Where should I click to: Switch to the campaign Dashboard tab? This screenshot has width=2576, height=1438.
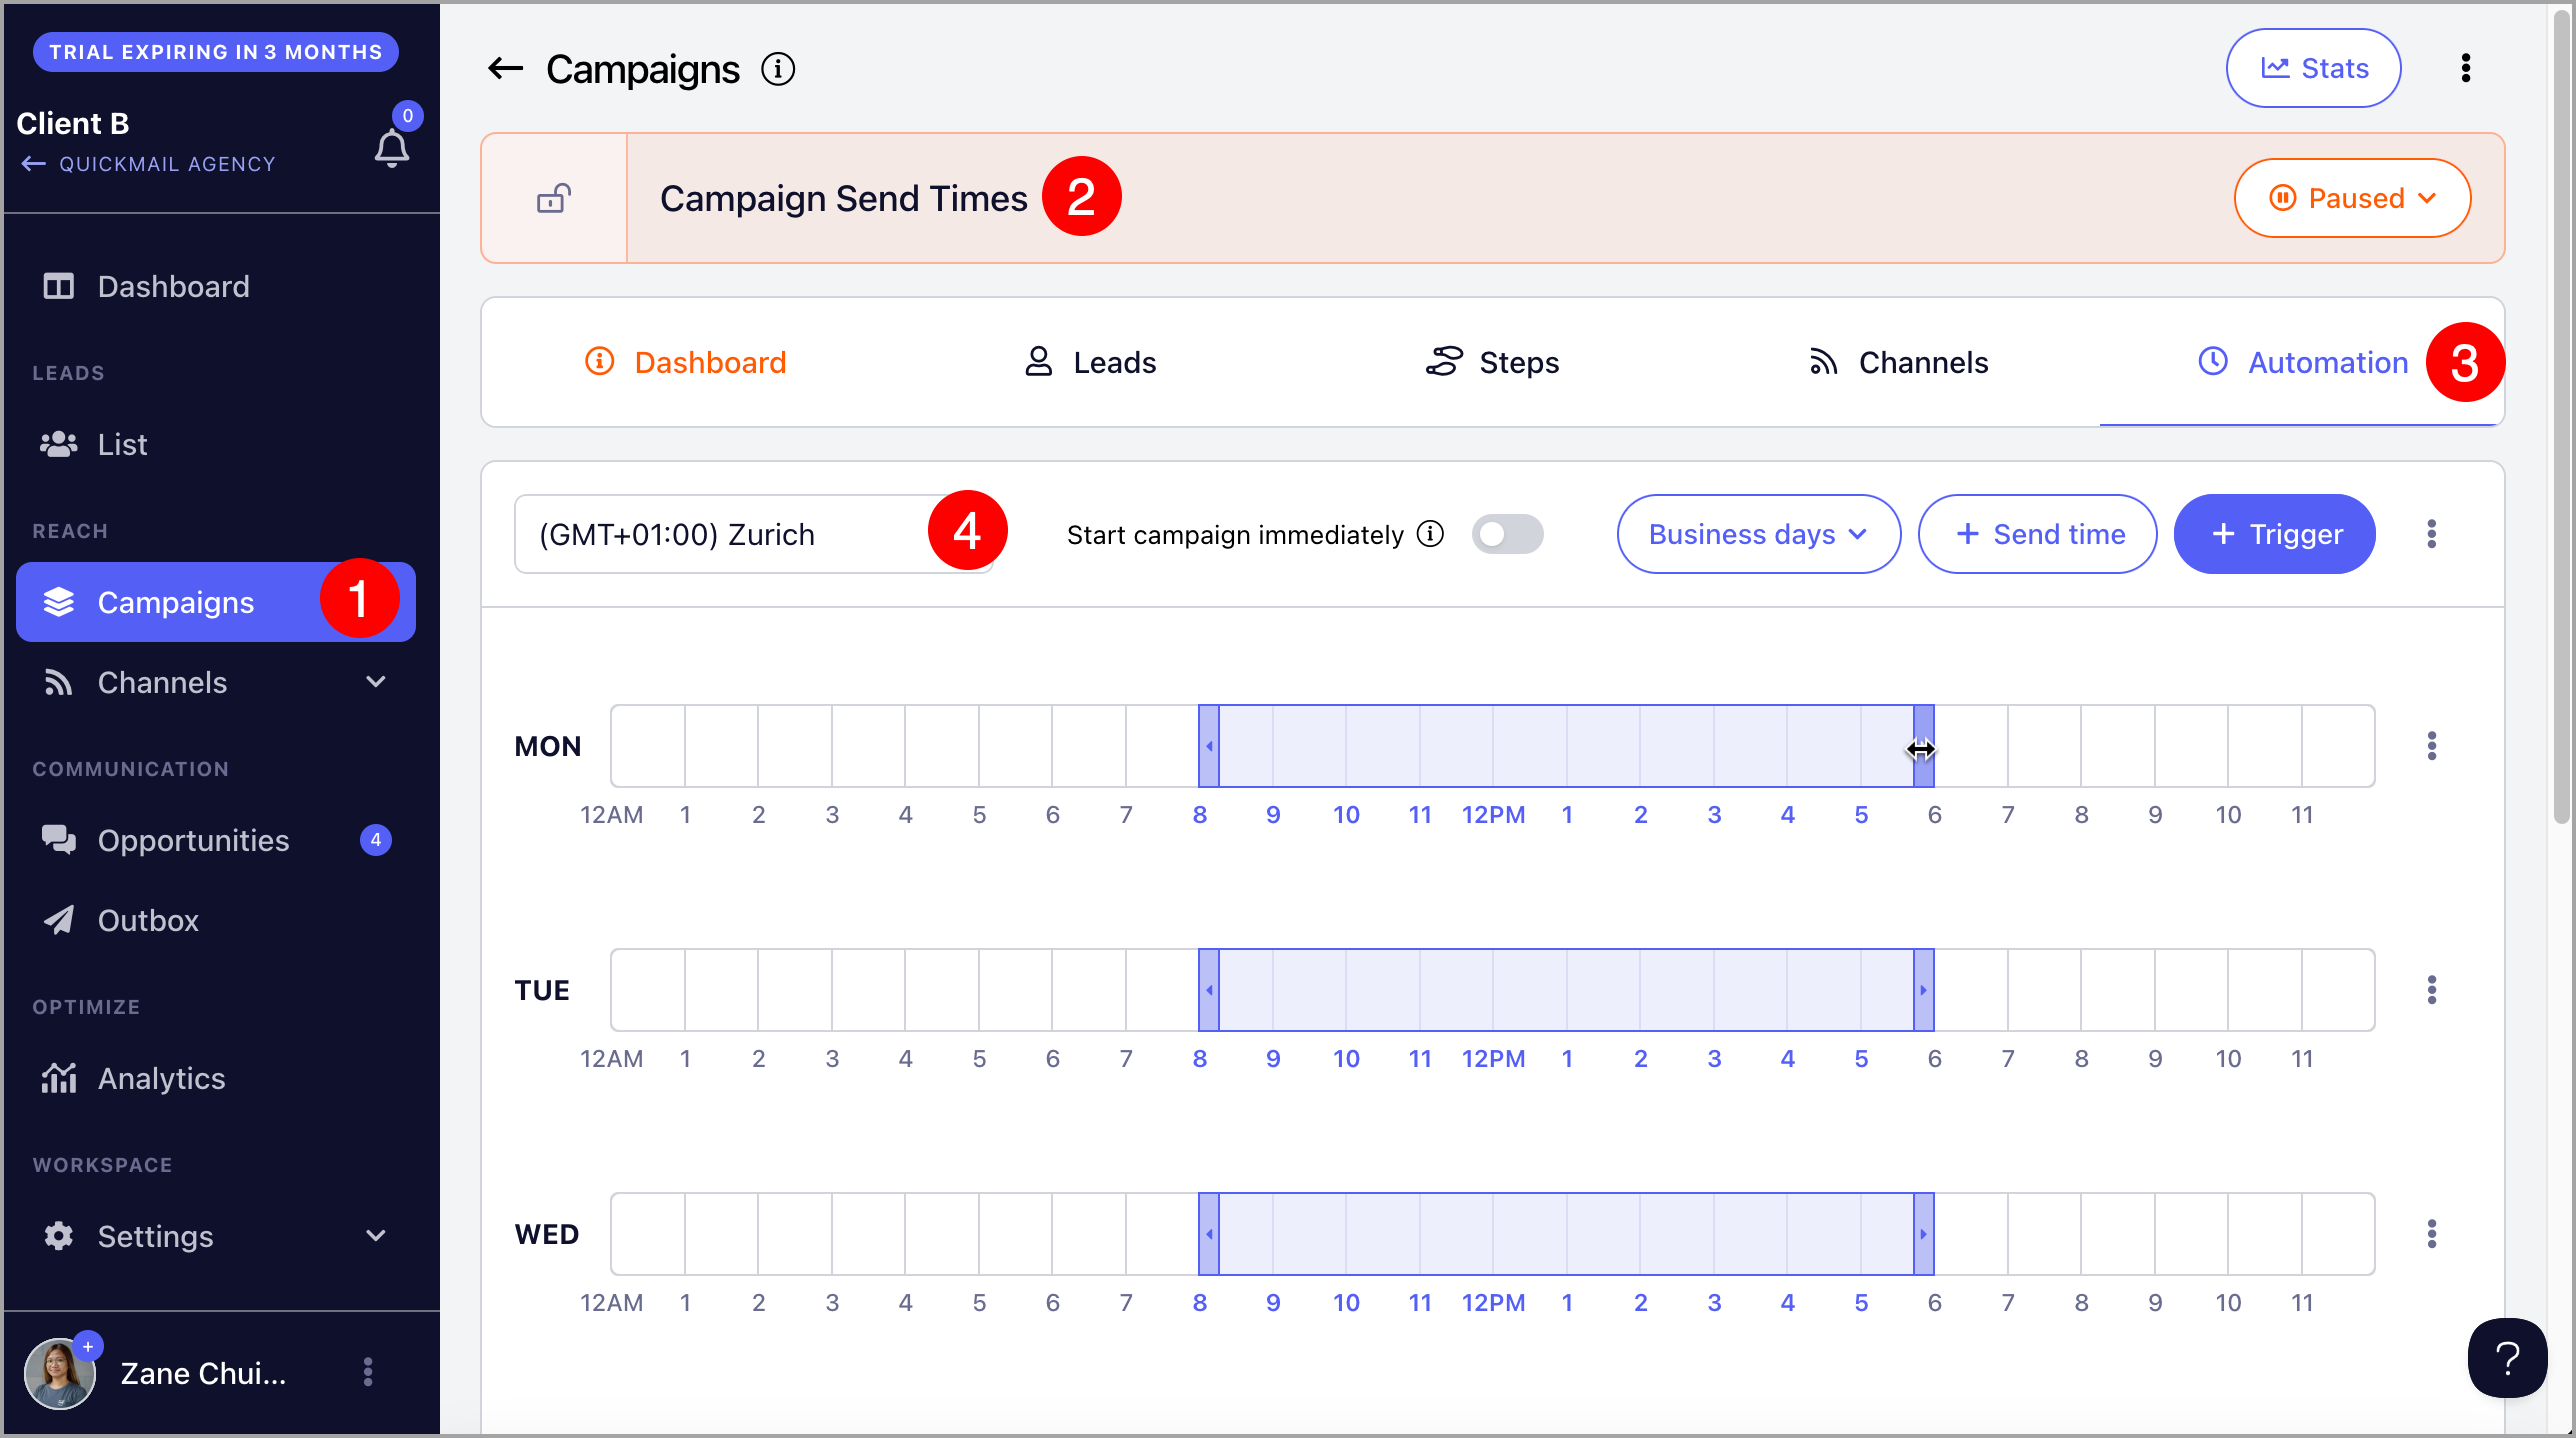click(685, 362)
